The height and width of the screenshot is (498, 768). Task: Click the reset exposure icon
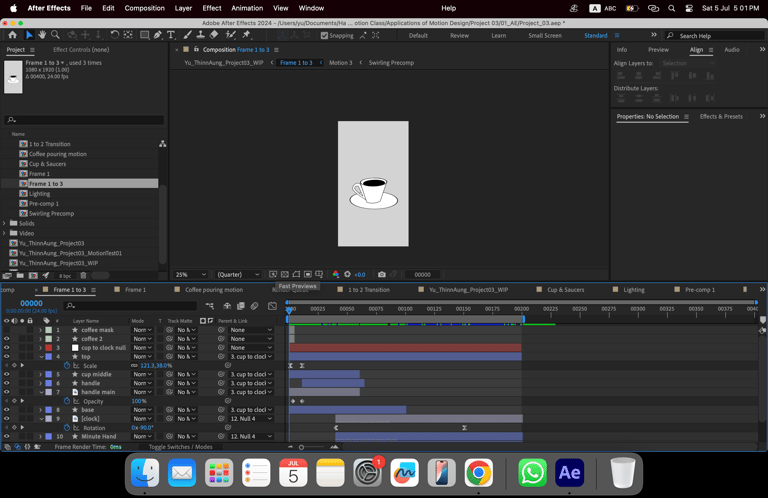(x=347, y=275)
